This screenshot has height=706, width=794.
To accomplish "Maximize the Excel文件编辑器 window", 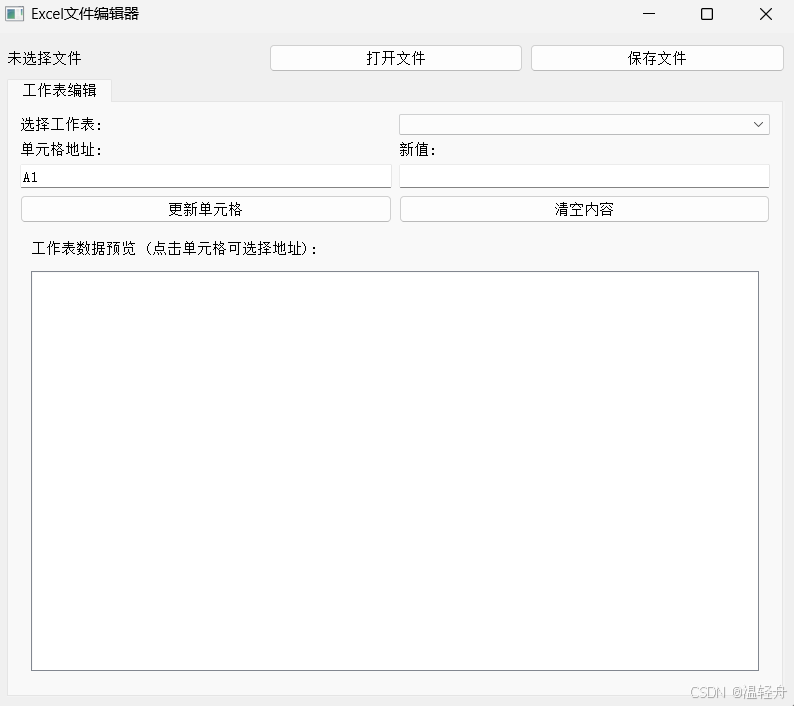I will [x=707, y=14].
